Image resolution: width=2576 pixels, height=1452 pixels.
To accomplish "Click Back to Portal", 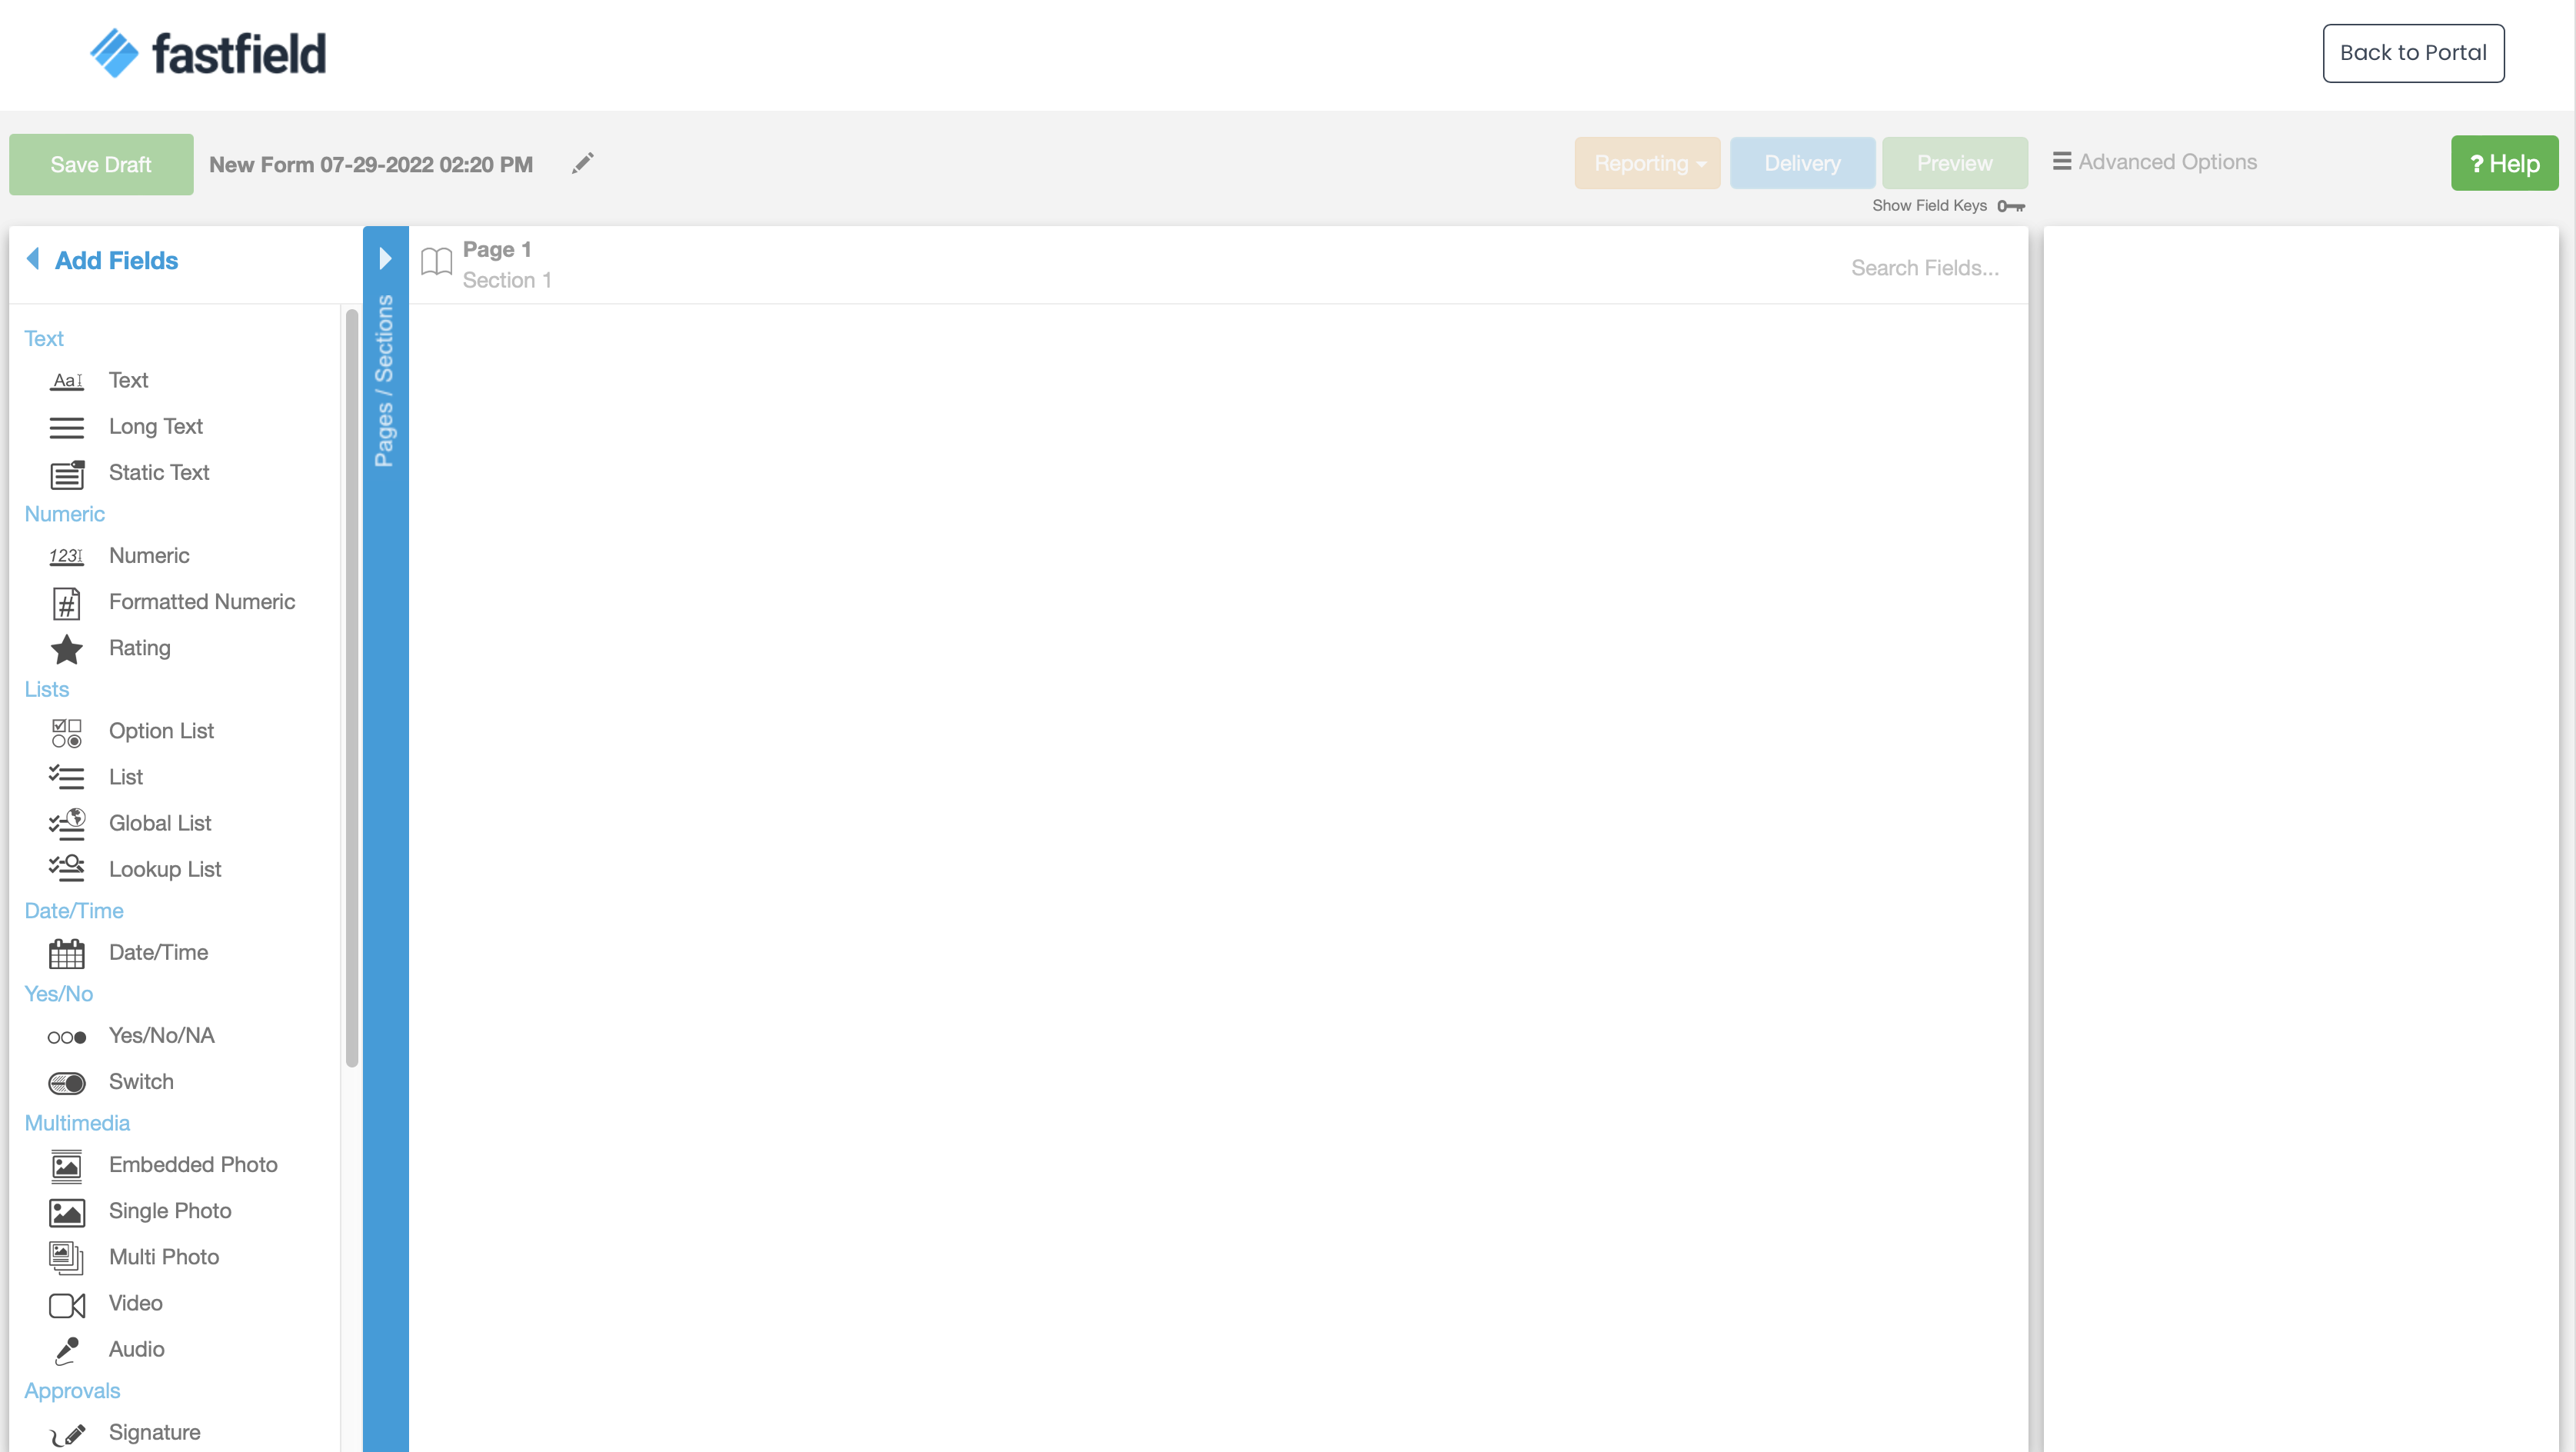I will click(2412, 53).
